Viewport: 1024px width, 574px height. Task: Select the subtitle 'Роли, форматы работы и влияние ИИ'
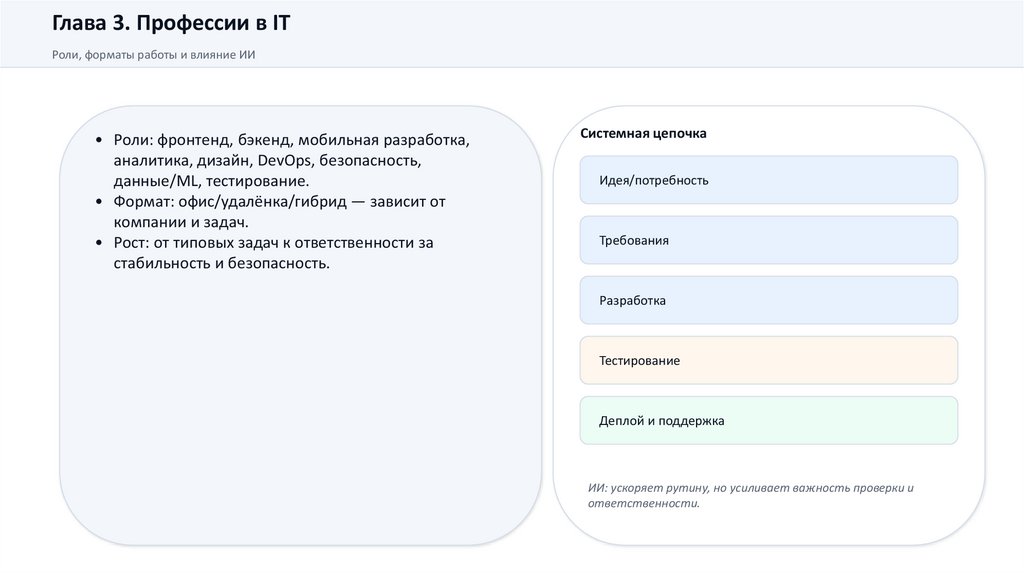pyautogui.click(x=154, y=55)
